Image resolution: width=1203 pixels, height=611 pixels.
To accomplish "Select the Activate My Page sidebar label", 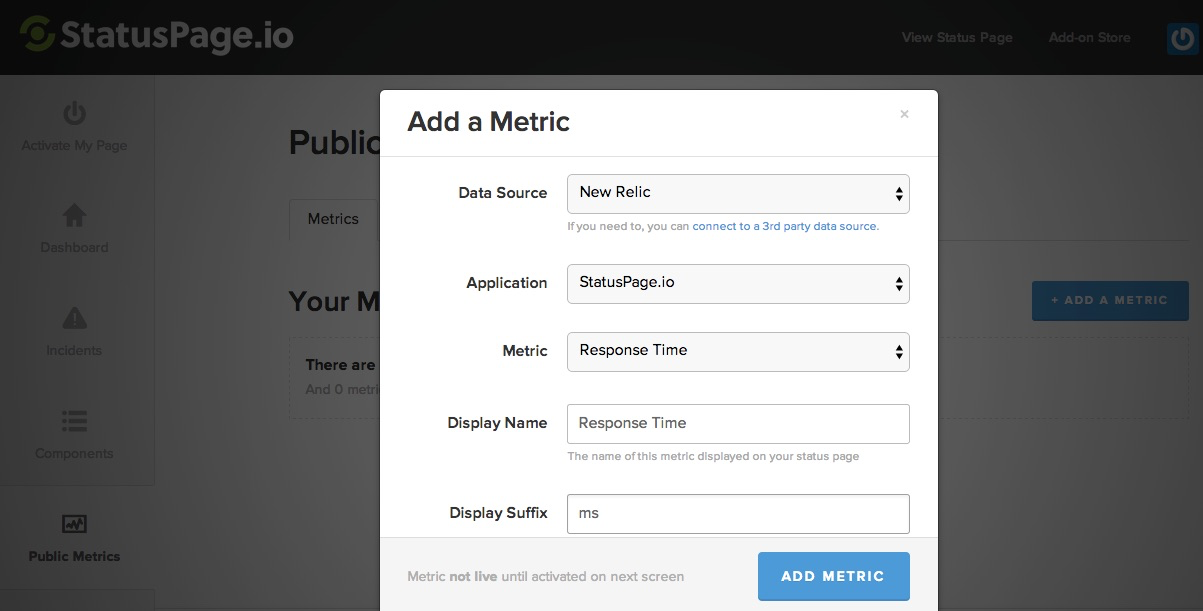I will point(74,146).
